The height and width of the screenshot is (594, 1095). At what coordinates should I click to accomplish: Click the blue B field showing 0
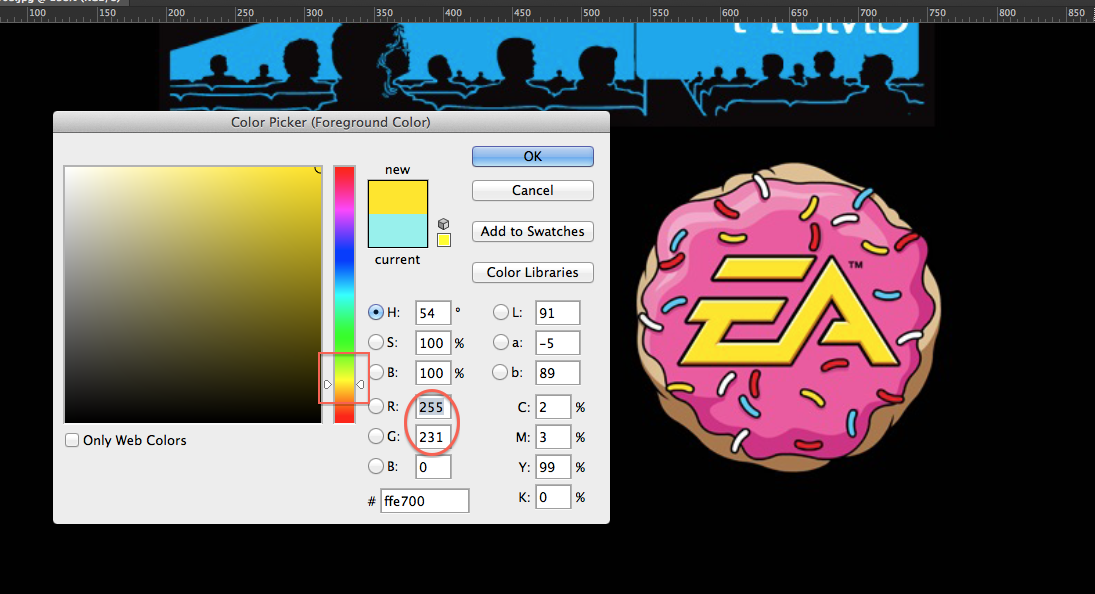pyautogui.click(x=433, y=467)
